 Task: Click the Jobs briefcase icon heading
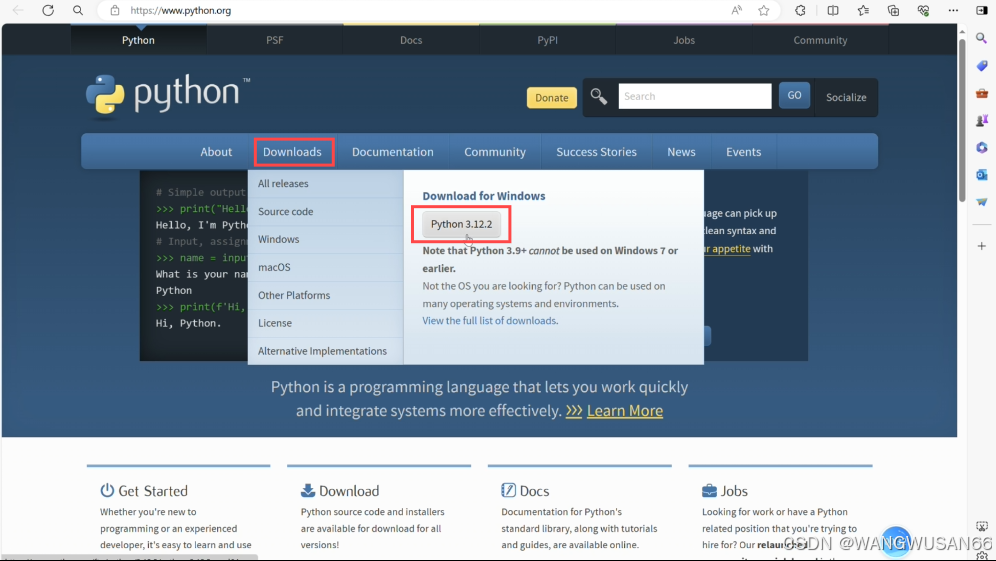coord(709,490)
